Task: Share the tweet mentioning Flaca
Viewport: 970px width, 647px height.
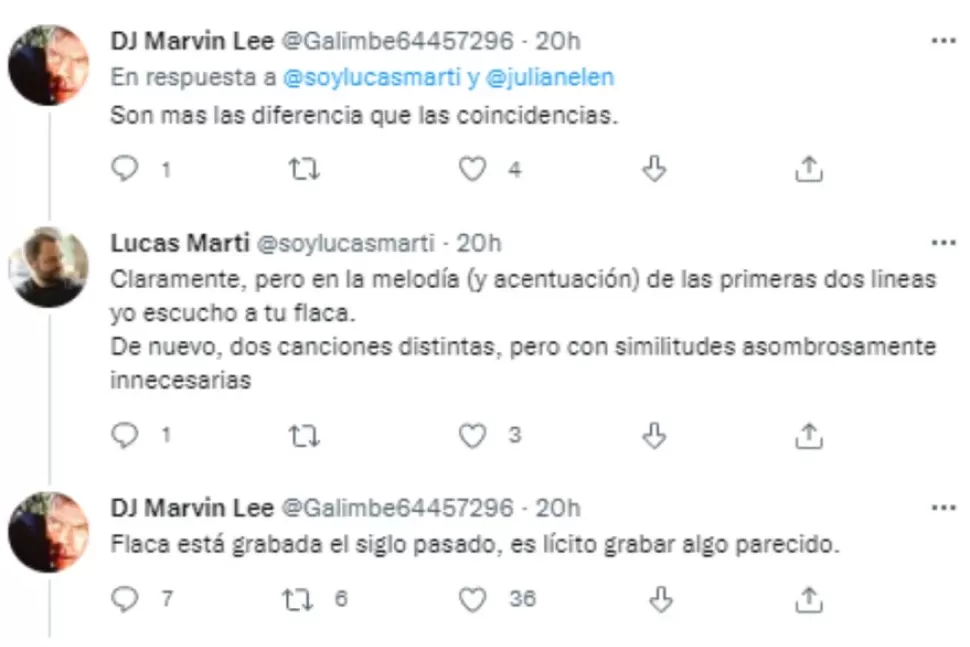Action: coord(806,600)
